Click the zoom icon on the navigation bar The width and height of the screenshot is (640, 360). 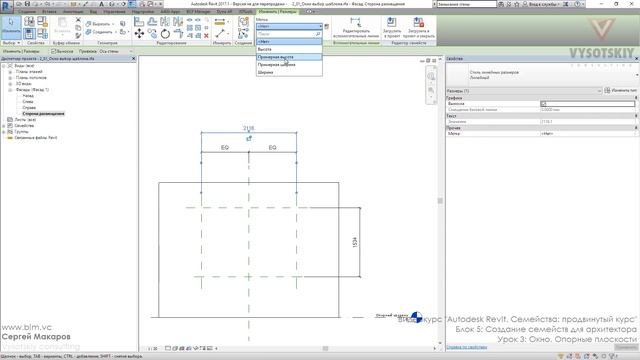[431, 90]
